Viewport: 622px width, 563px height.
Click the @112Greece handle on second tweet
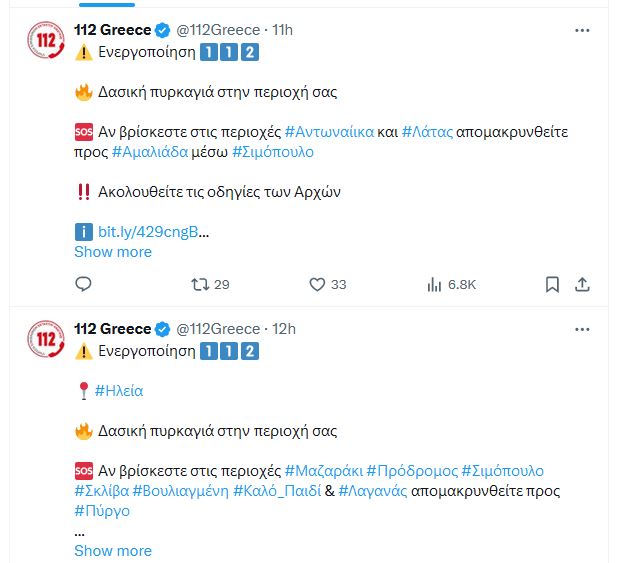(x=218, y=329)
